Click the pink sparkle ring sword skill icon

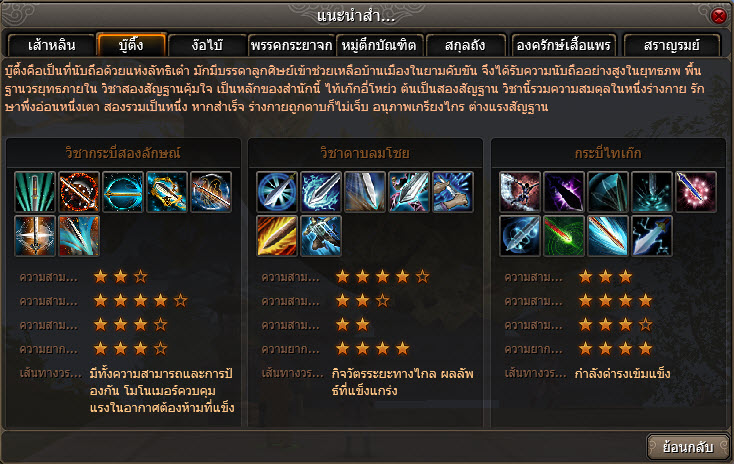click(x=696, y=192)
